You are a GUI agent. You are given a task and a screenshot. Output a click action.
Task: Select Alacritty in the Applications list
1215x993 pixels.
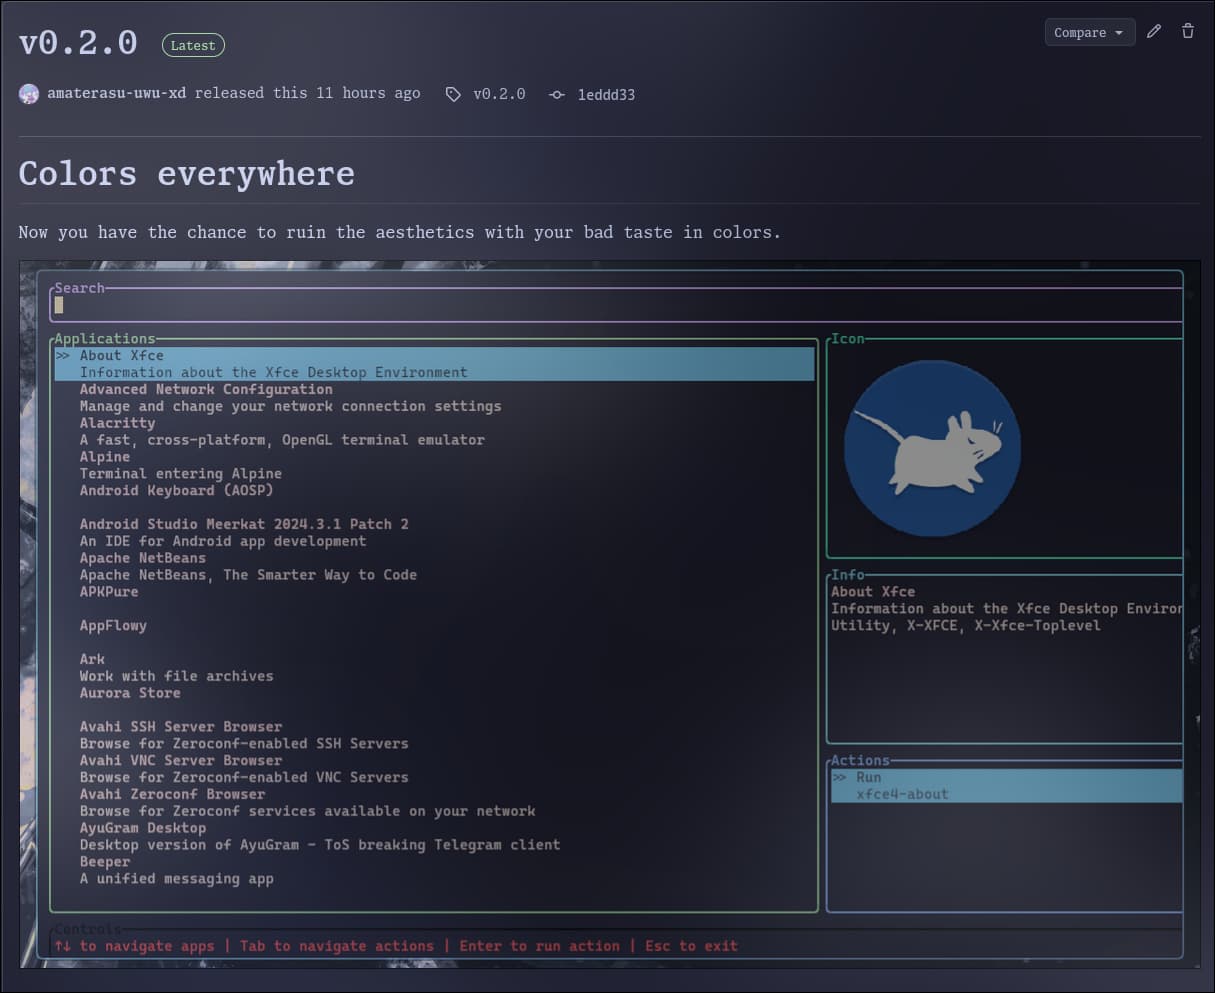117,423
